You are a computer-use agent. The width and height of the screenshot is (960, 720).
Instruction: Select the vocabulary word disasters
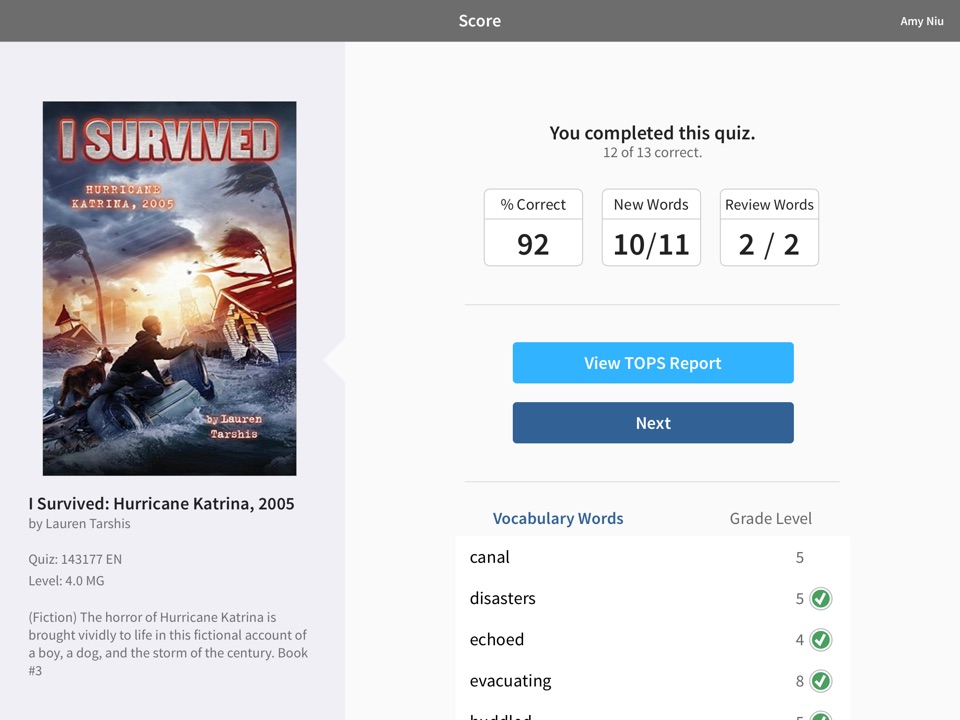[x=502, y=598]
